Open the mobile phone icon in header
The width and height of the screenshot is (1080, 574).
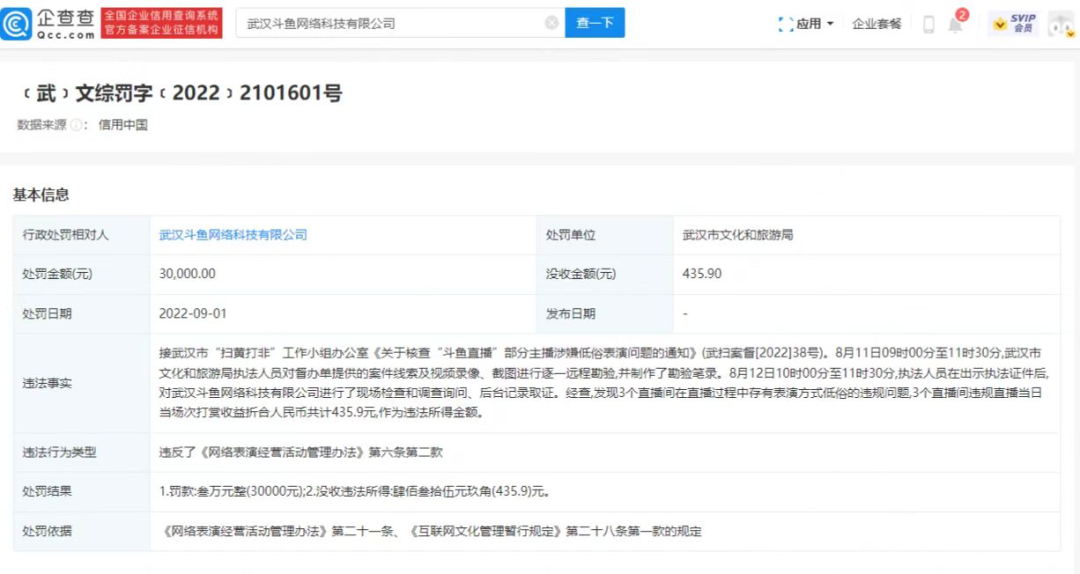pyautogui.click(x=928, y=24)
